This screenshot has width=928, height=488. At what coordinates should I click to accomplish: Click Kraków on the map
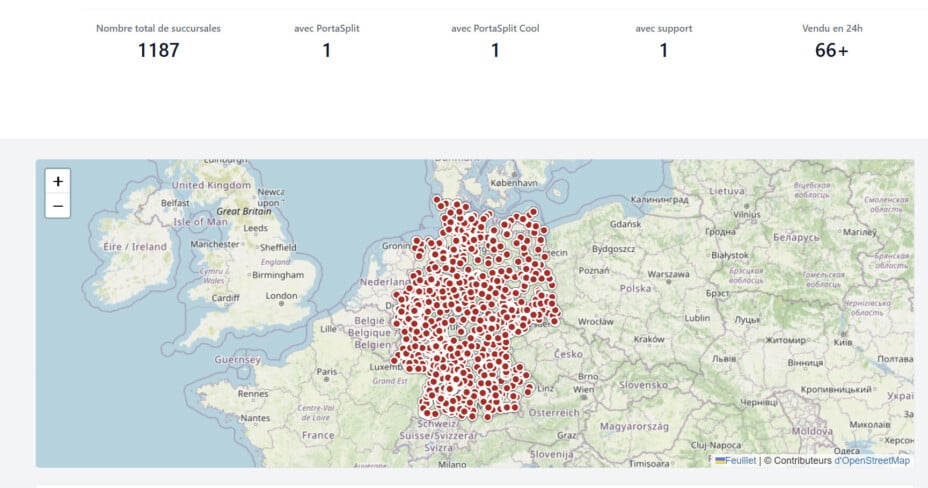649,339
